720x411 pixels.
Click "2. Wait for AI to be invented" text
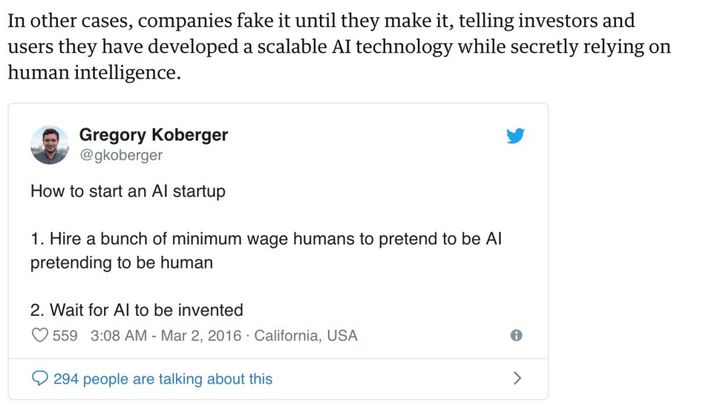coord(137,310)
